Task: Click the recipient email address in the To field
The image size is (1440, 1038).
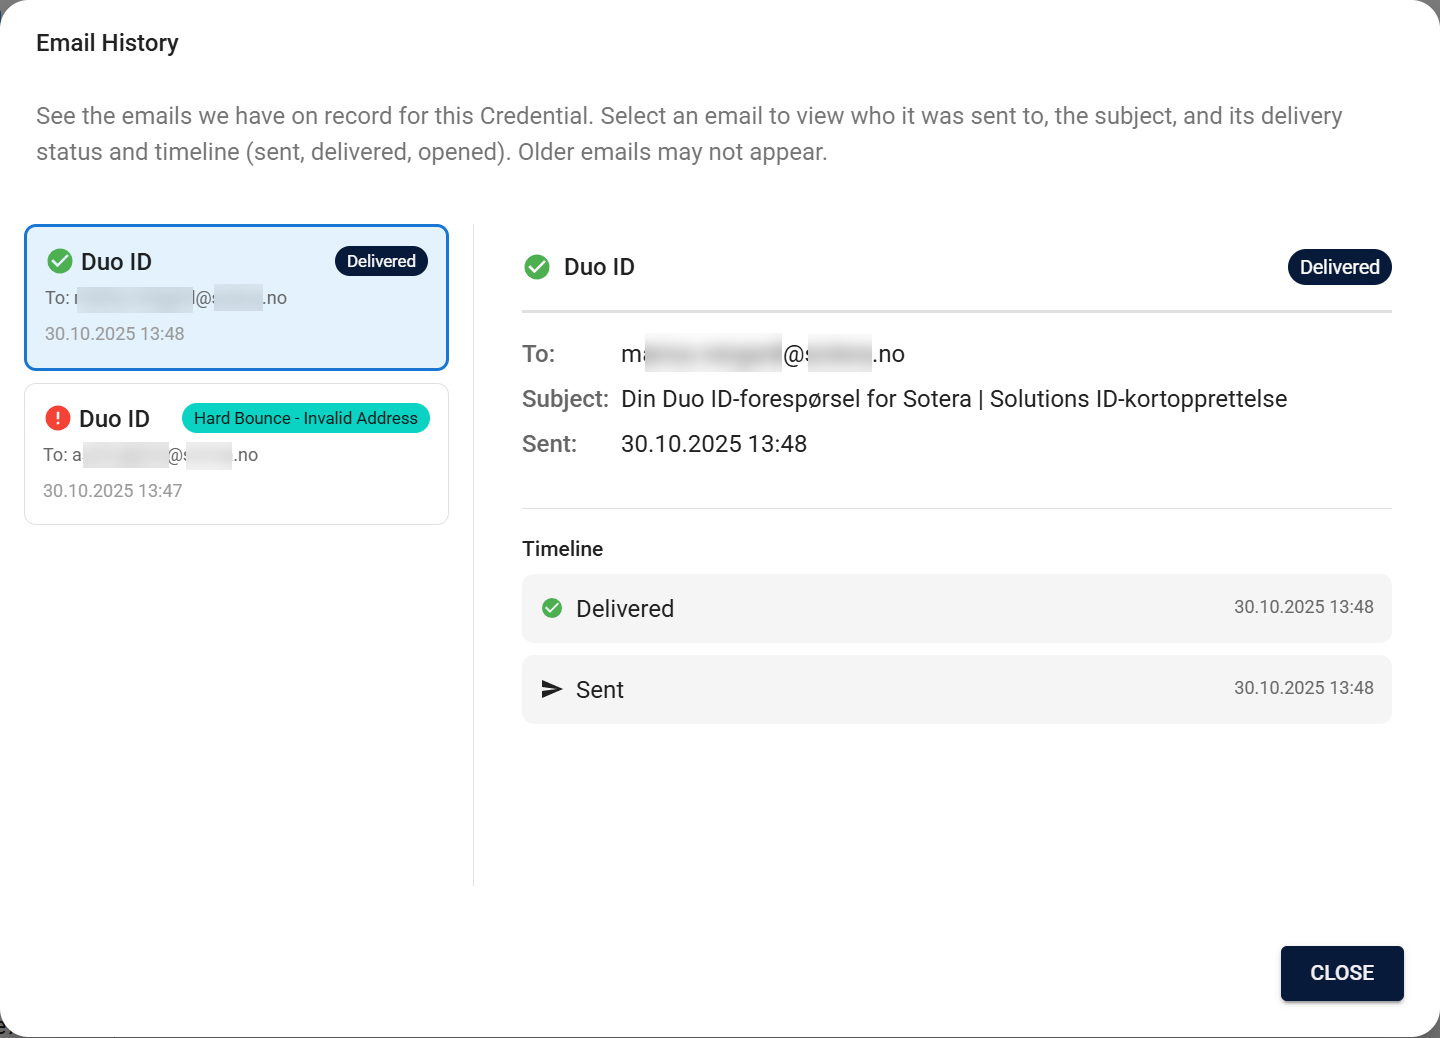Action: coord(763,353)
